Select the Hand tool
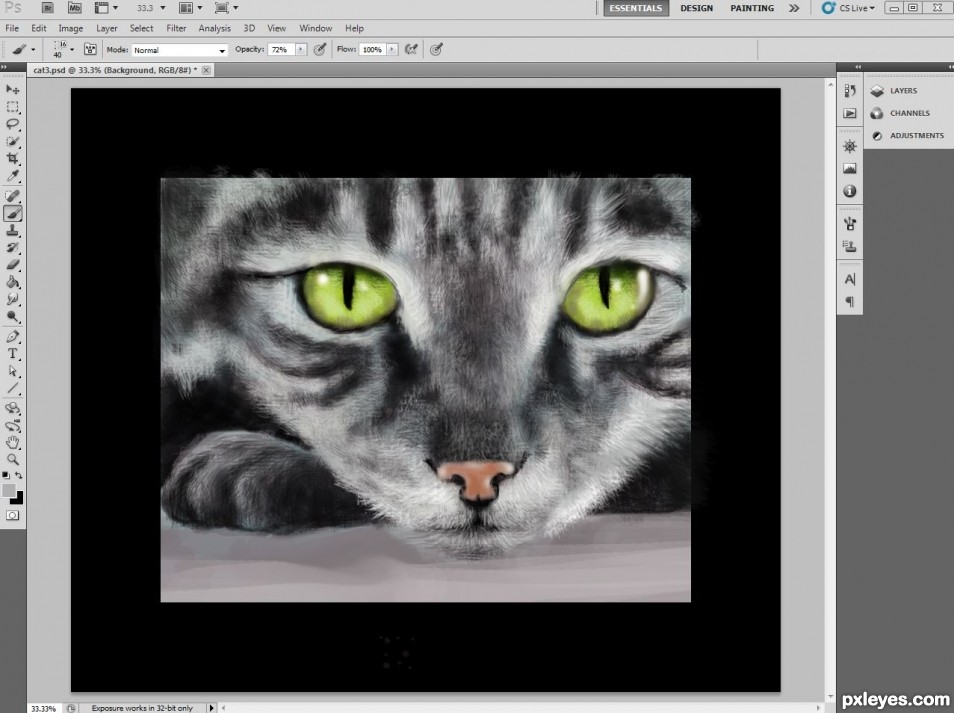 coord(13,442)
